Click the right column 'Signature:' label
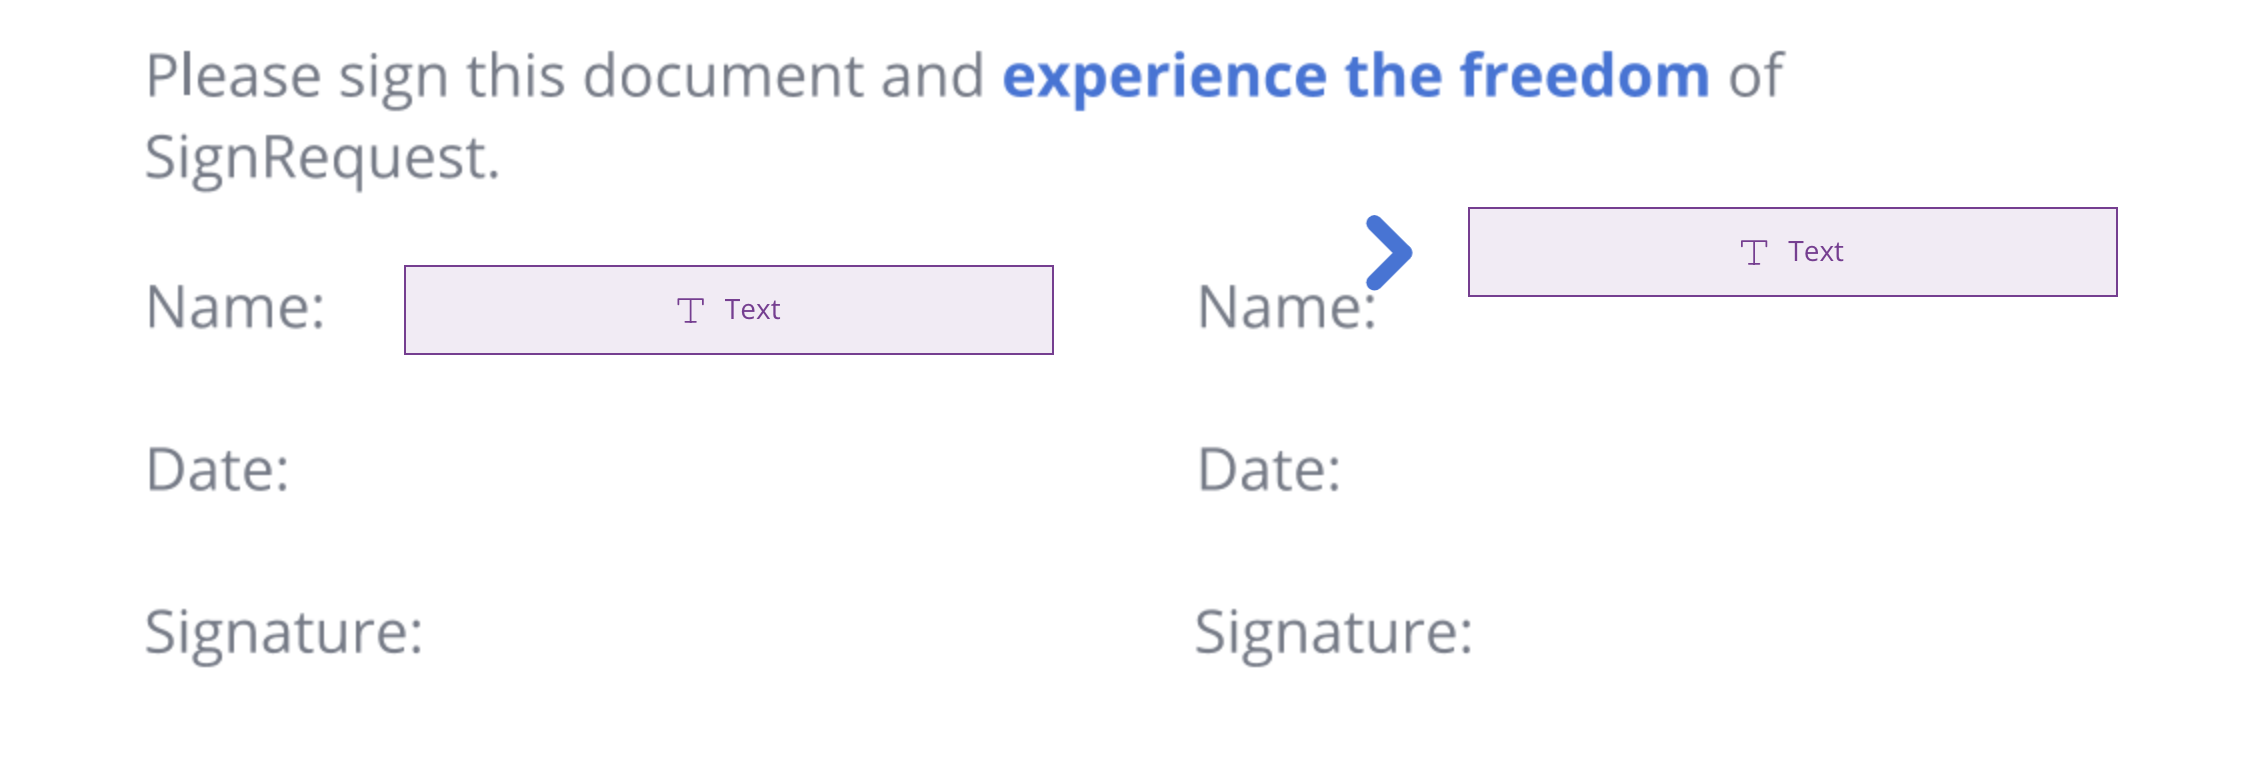This screenshot has height=763, width=2243. tap(1335, 633)
